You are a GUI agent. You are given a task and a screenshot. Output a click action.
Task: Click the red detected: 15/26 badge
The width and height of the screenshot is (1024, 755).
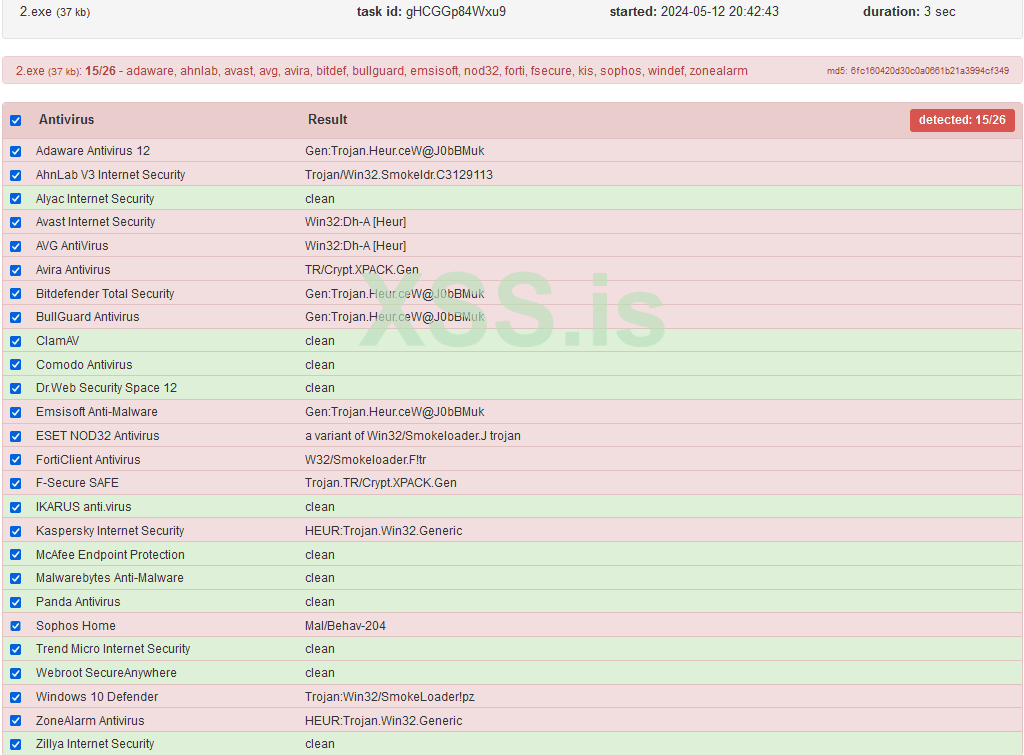(x=962, y=120)
